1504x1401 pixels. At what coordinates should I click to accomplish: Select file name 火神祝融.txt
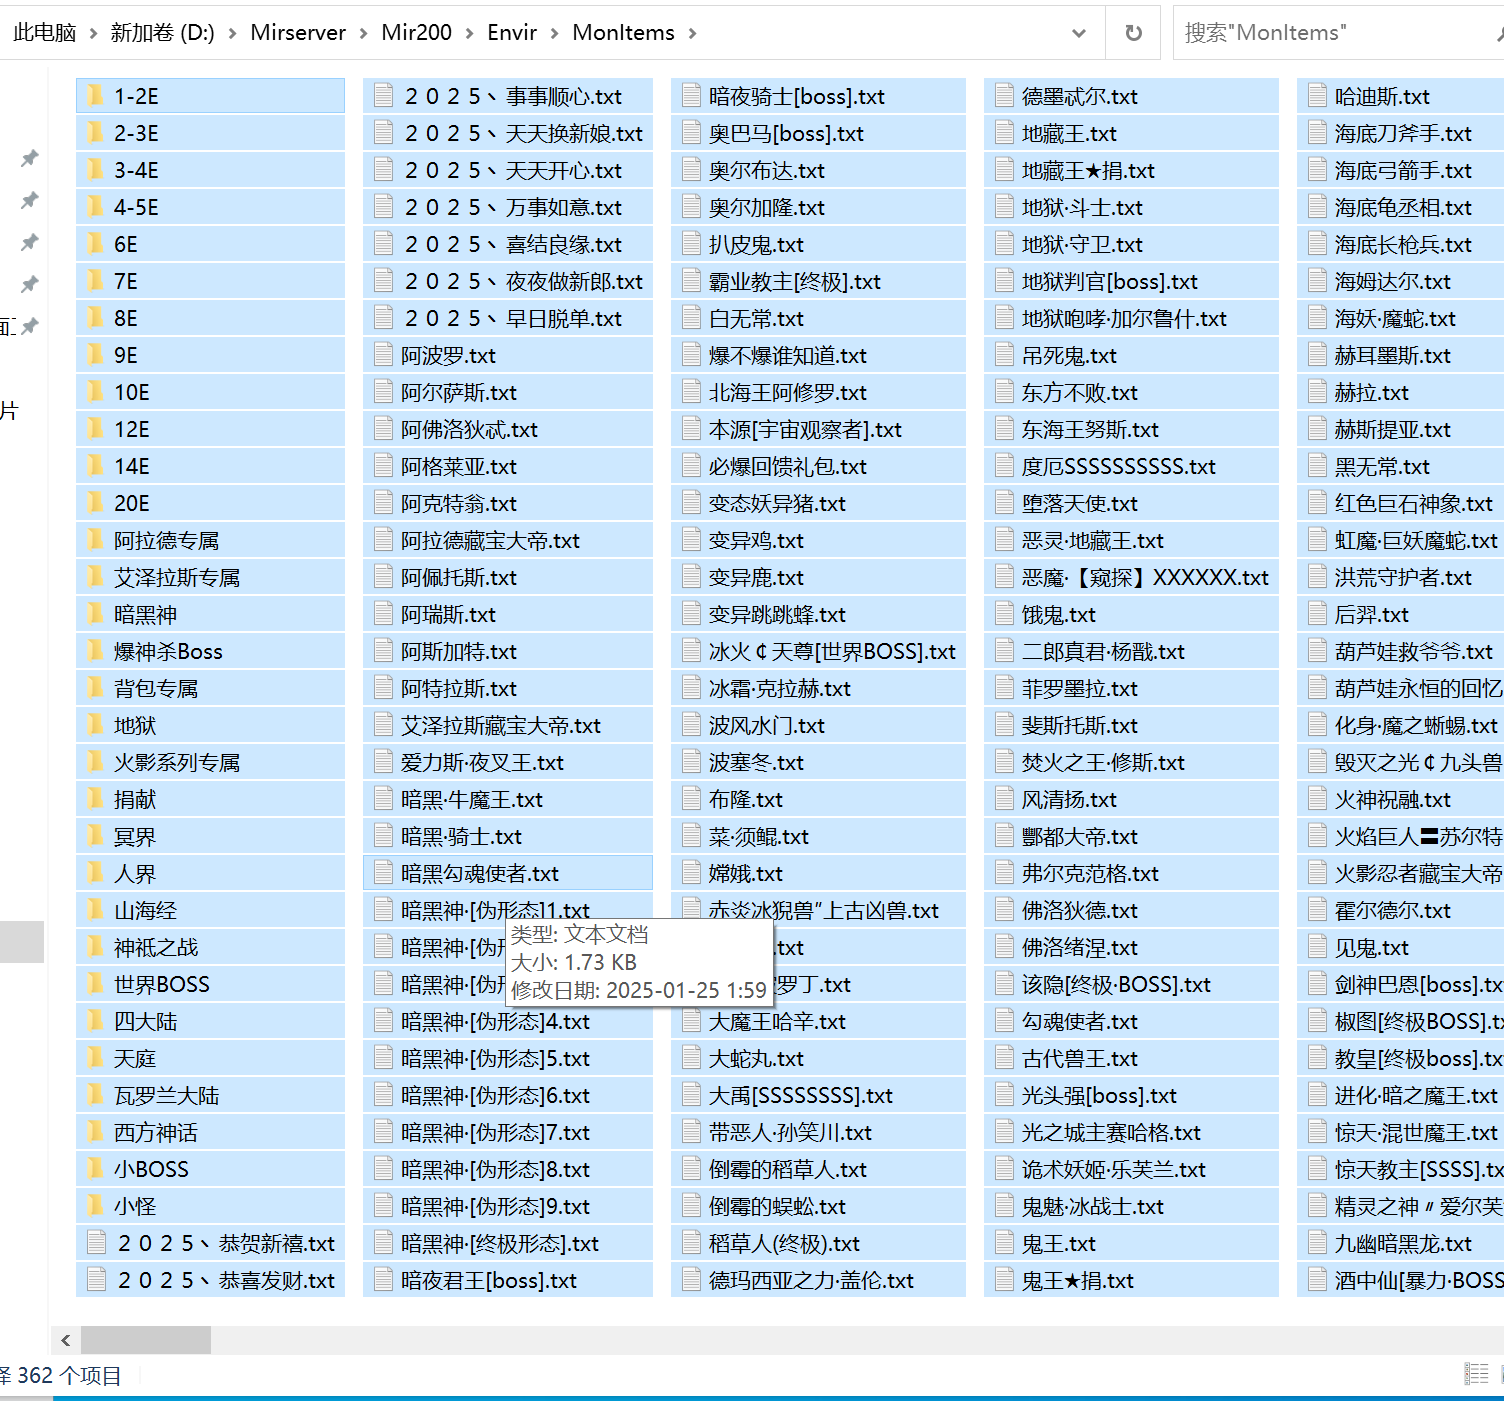1393,799
